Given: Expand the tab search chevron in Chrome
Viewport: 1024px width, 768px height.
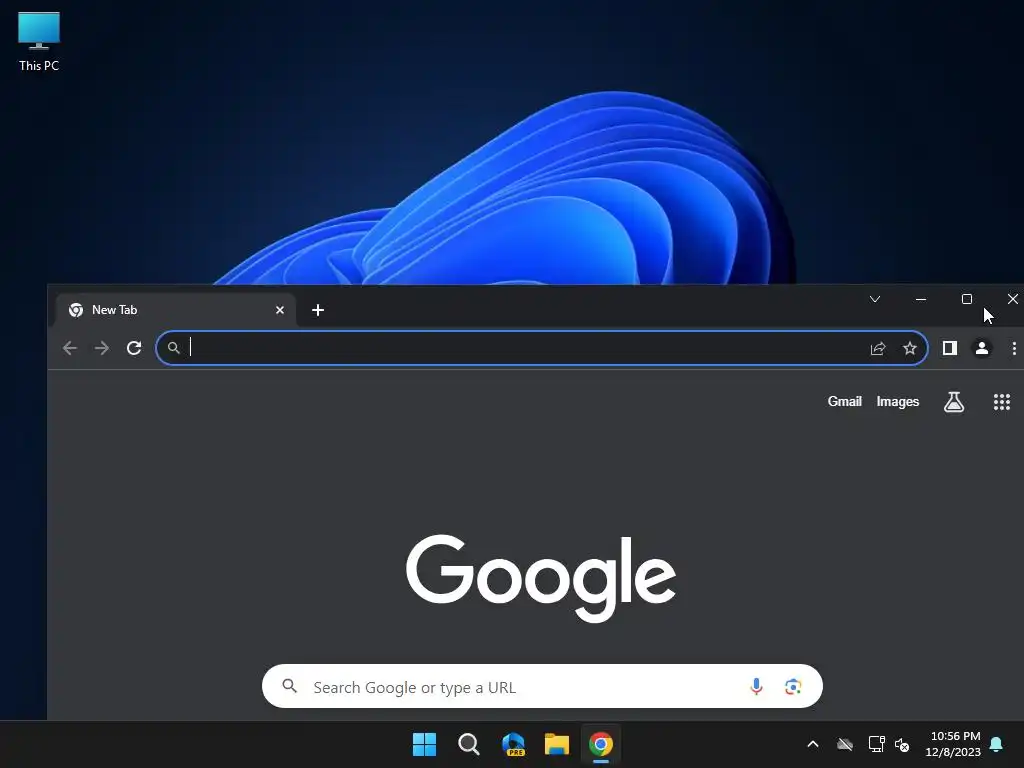Looking at the screenshot, I should click(875, 299).
